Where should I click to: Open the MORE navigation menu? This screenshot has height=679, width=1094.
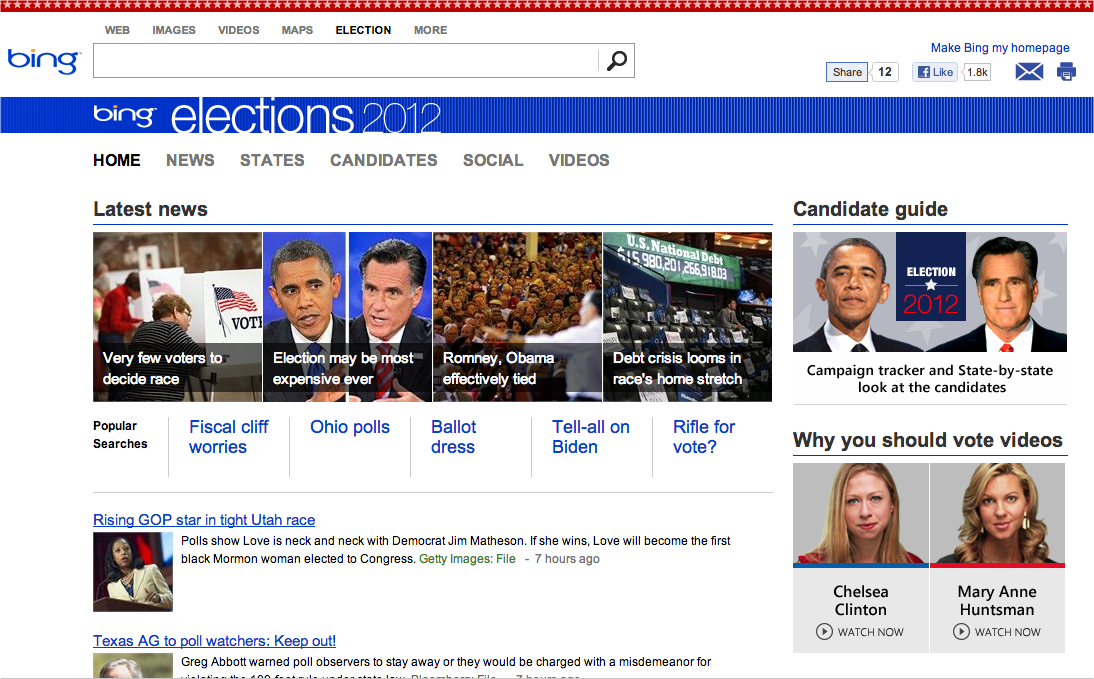point(430,30)
